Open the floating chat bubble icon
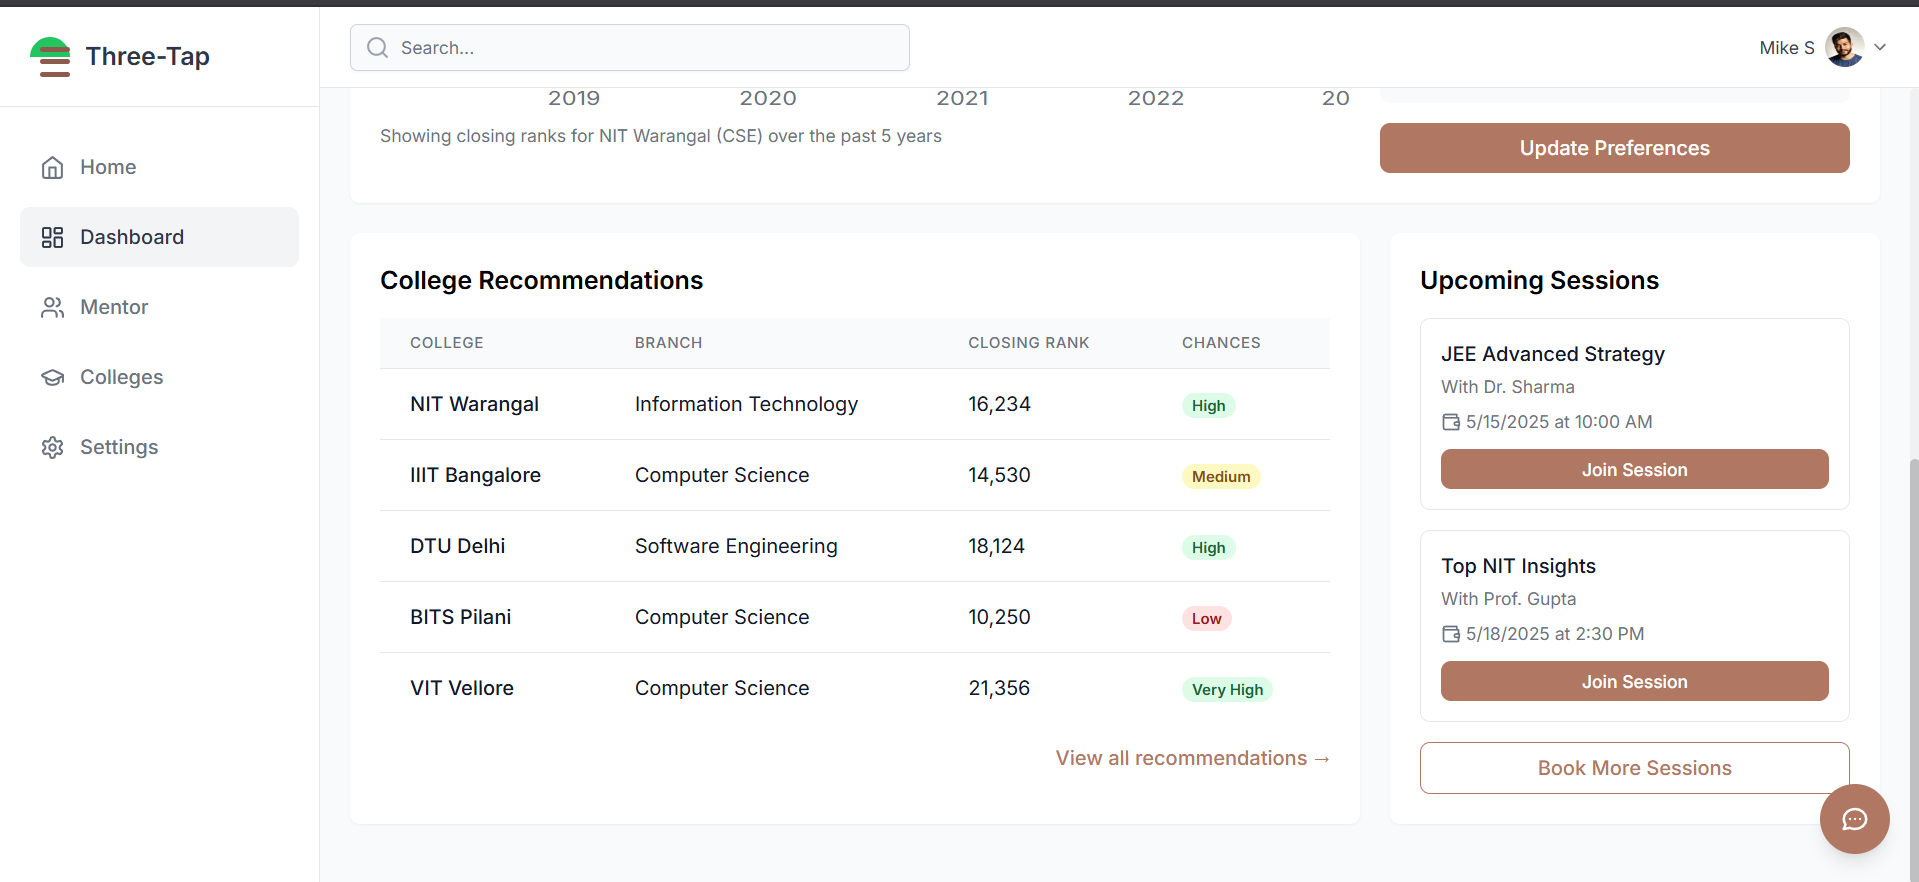The width and height of the screenshot is (1919, 882). click(x=1854, y=819)
